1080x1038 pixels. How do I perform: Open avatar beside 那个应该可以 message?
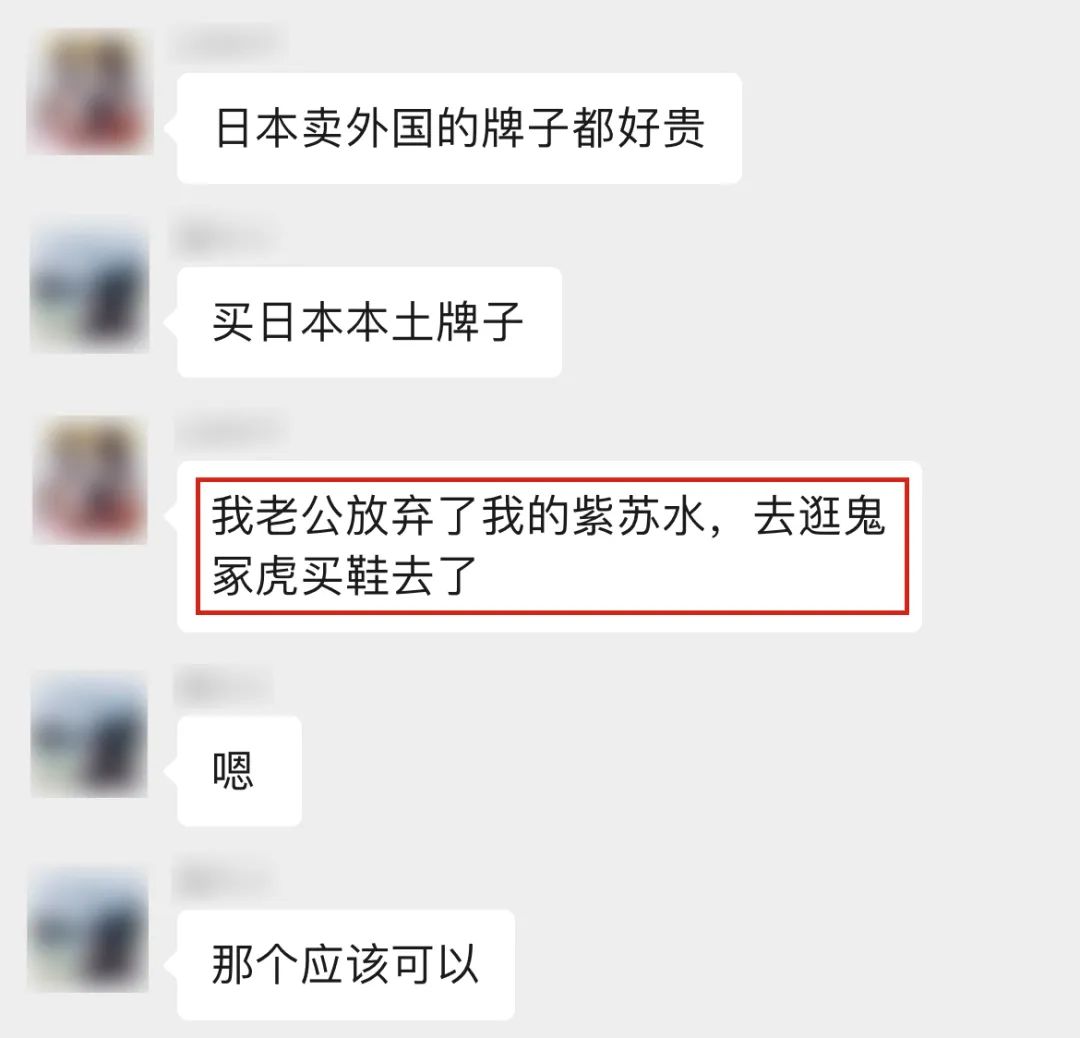coord(89,929)
